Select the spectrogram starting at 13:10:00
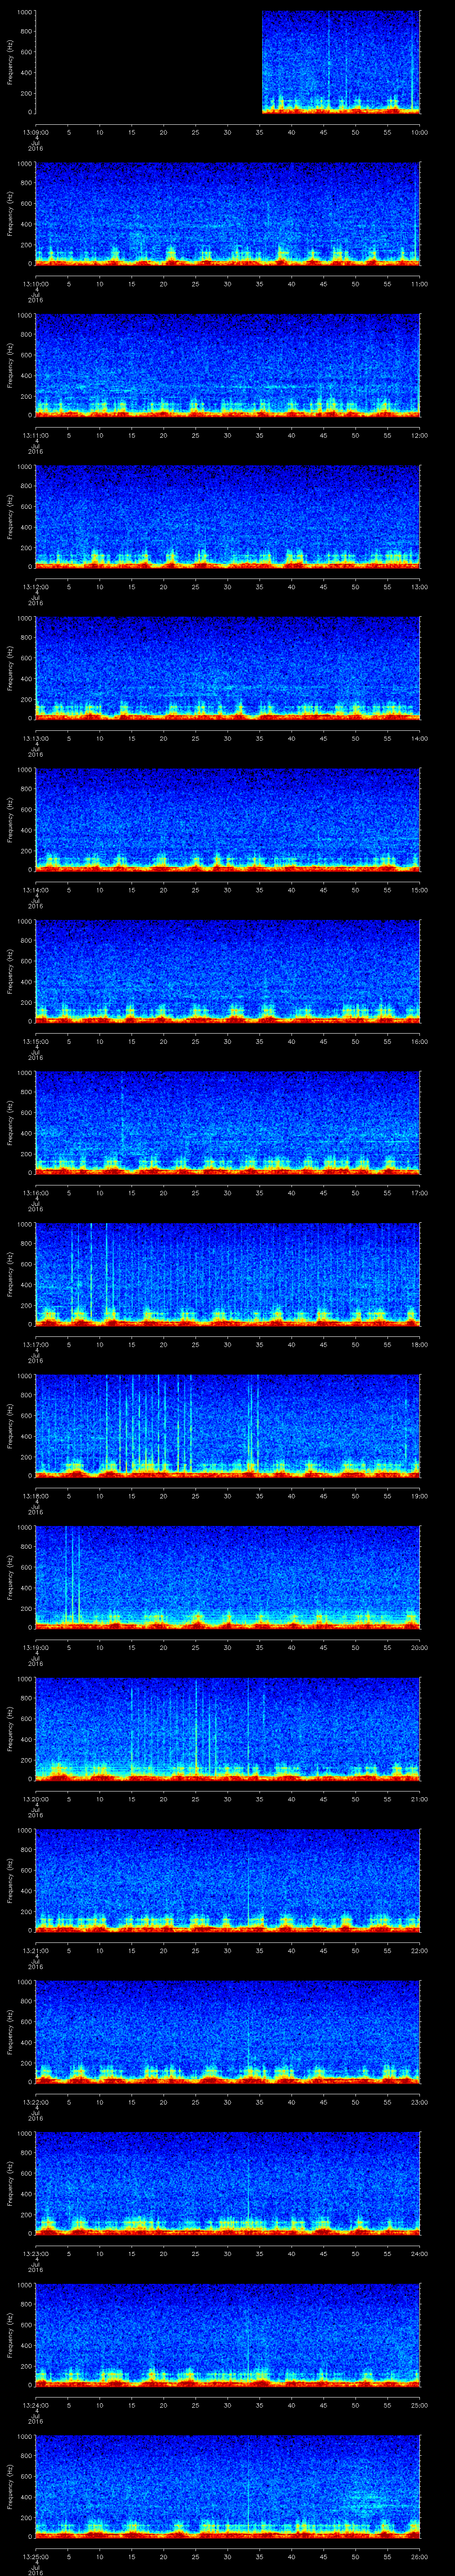This screenshot has height=2576, width=455. pyautogui.click(x=227, y=213)
